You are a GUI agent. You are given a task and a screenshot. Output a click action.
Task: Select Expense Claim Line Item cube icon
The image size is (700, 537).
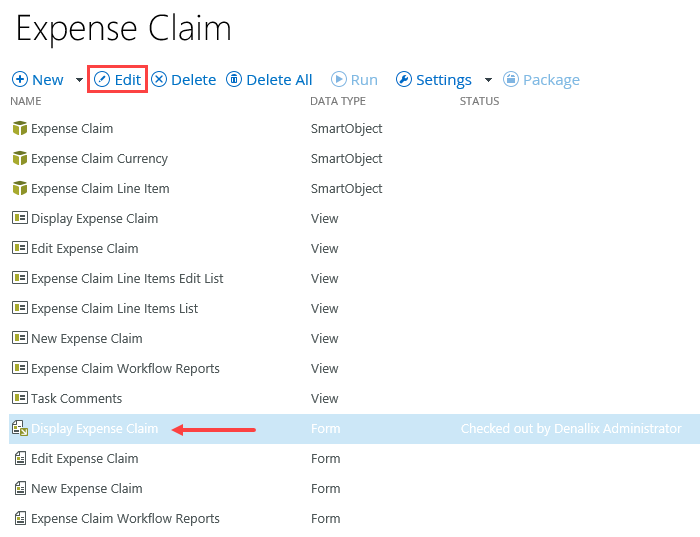click(x=19, y=188)
